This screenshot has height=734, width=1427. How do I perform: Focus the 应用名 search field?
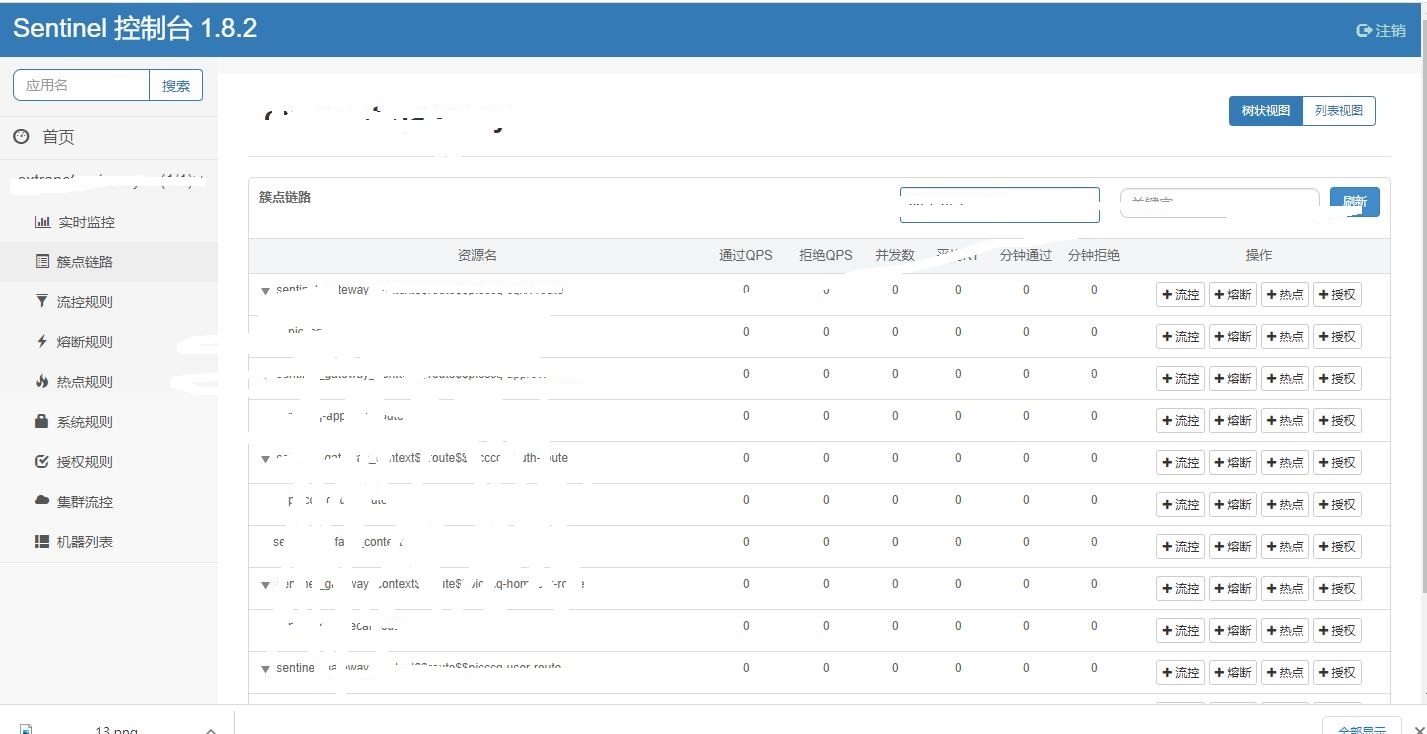(x=81, y=85)
